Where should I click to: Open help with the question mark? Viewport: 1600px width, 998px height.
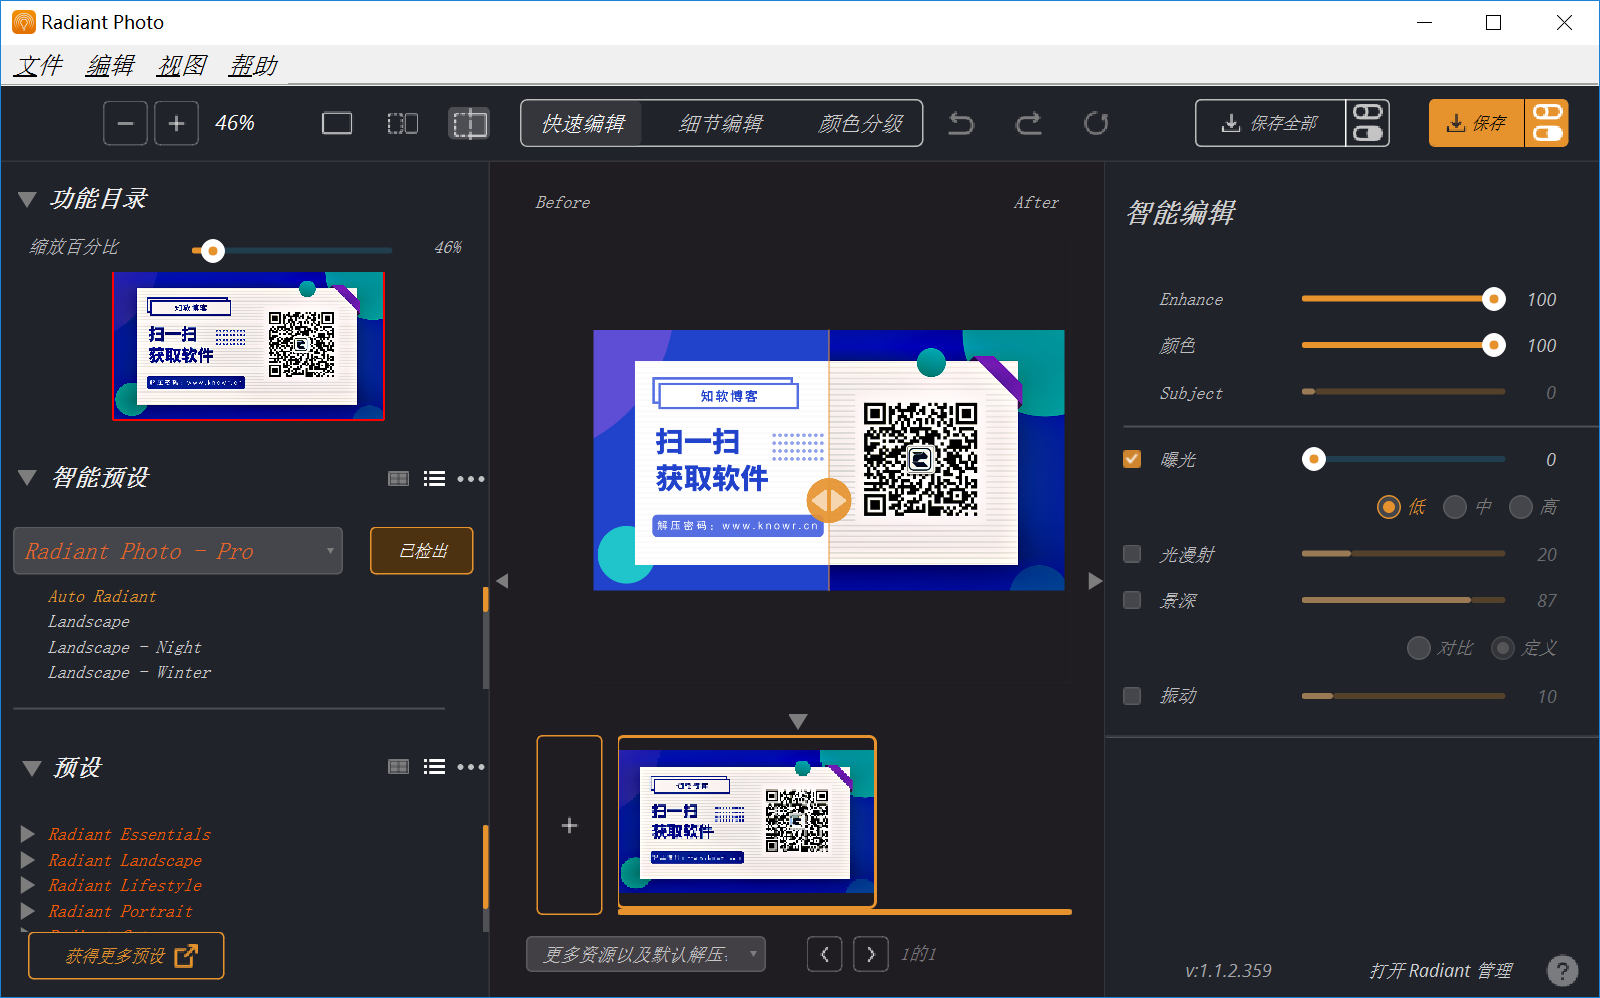coord(1562,970)
